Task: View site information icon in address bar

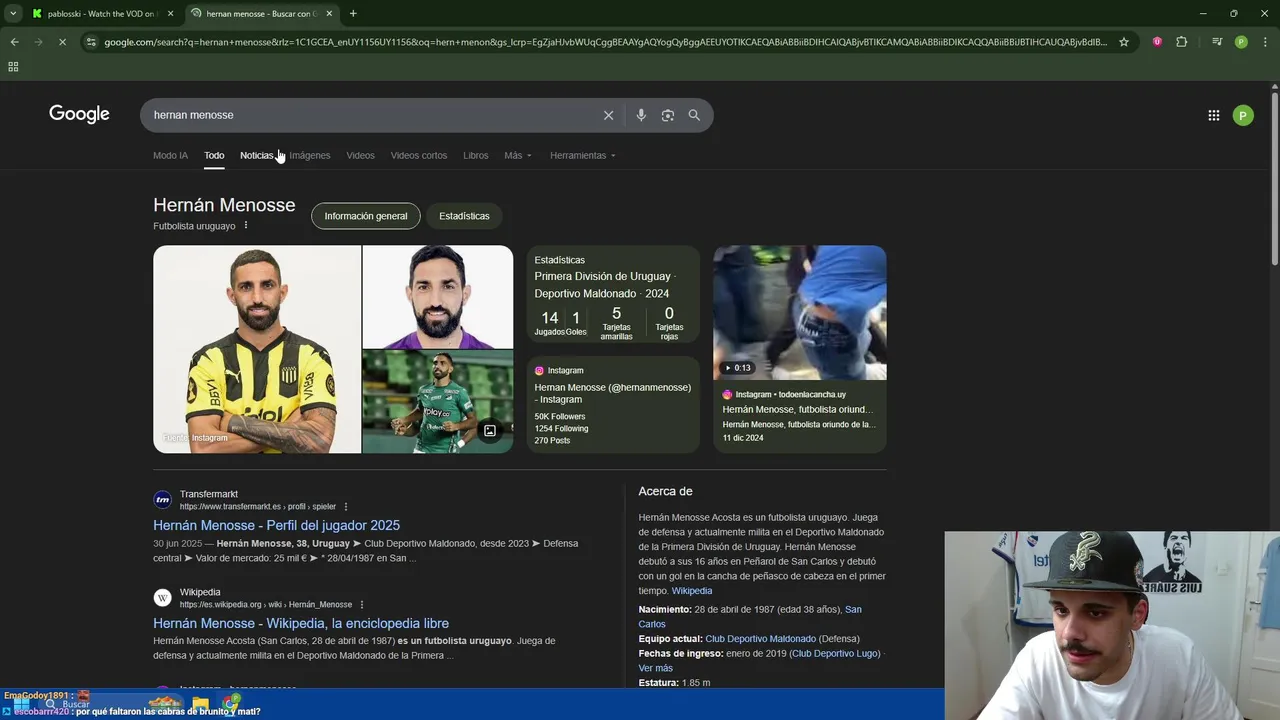Action: click(x=91, y=42)
